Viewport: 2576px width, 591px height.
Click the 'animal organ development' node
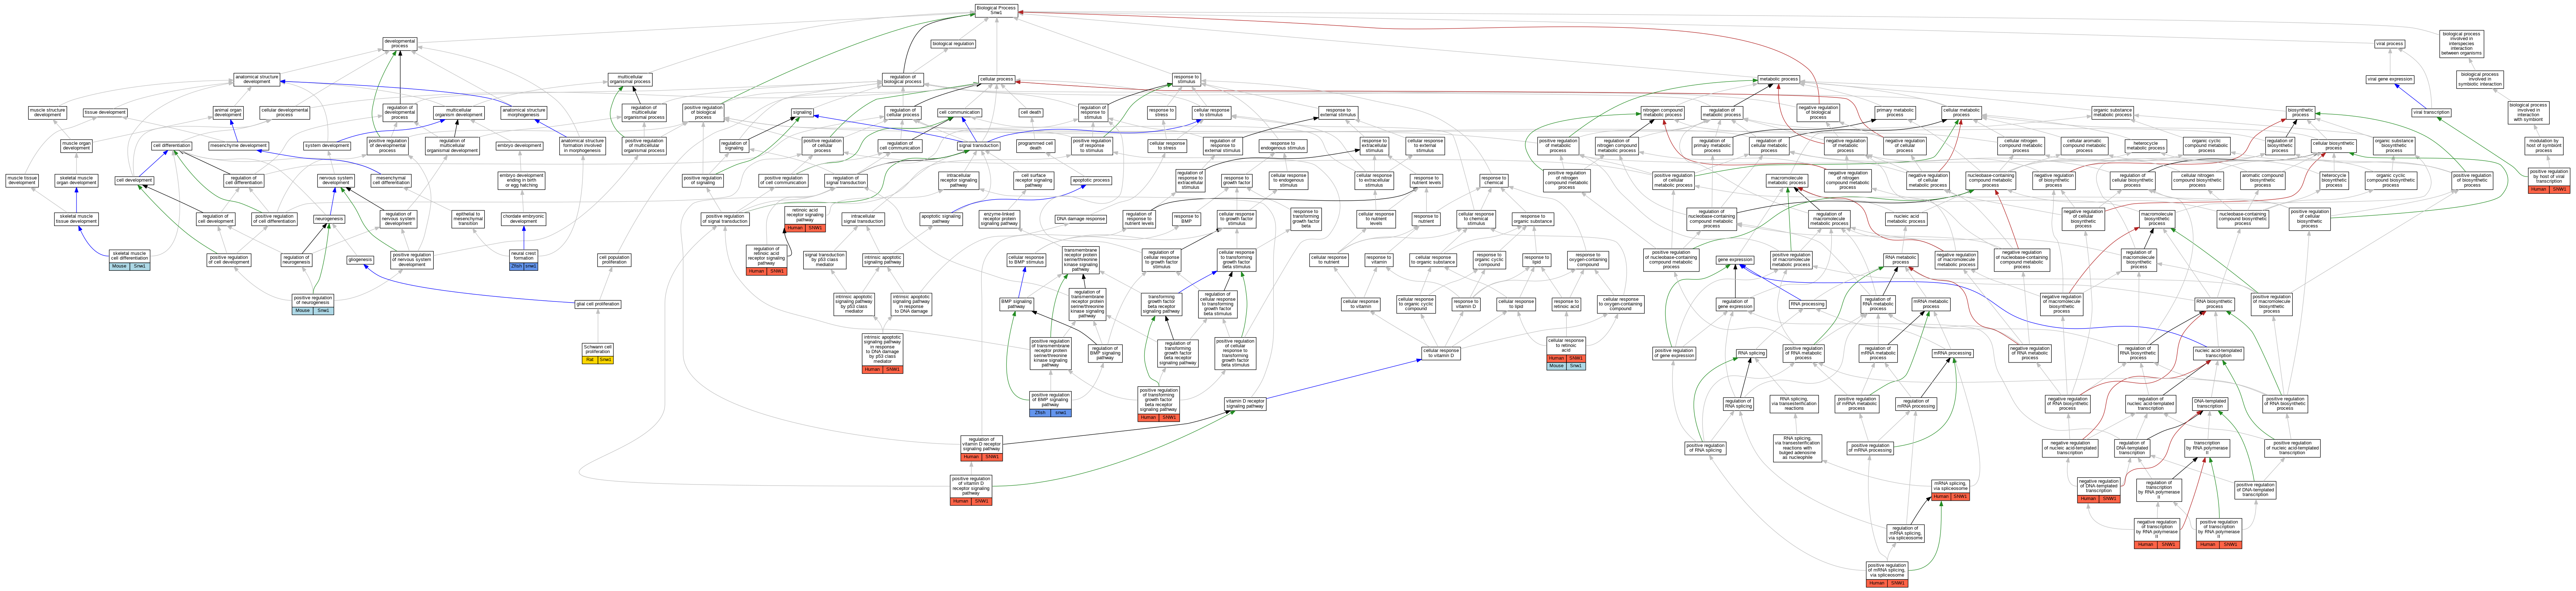pos(228,113)
